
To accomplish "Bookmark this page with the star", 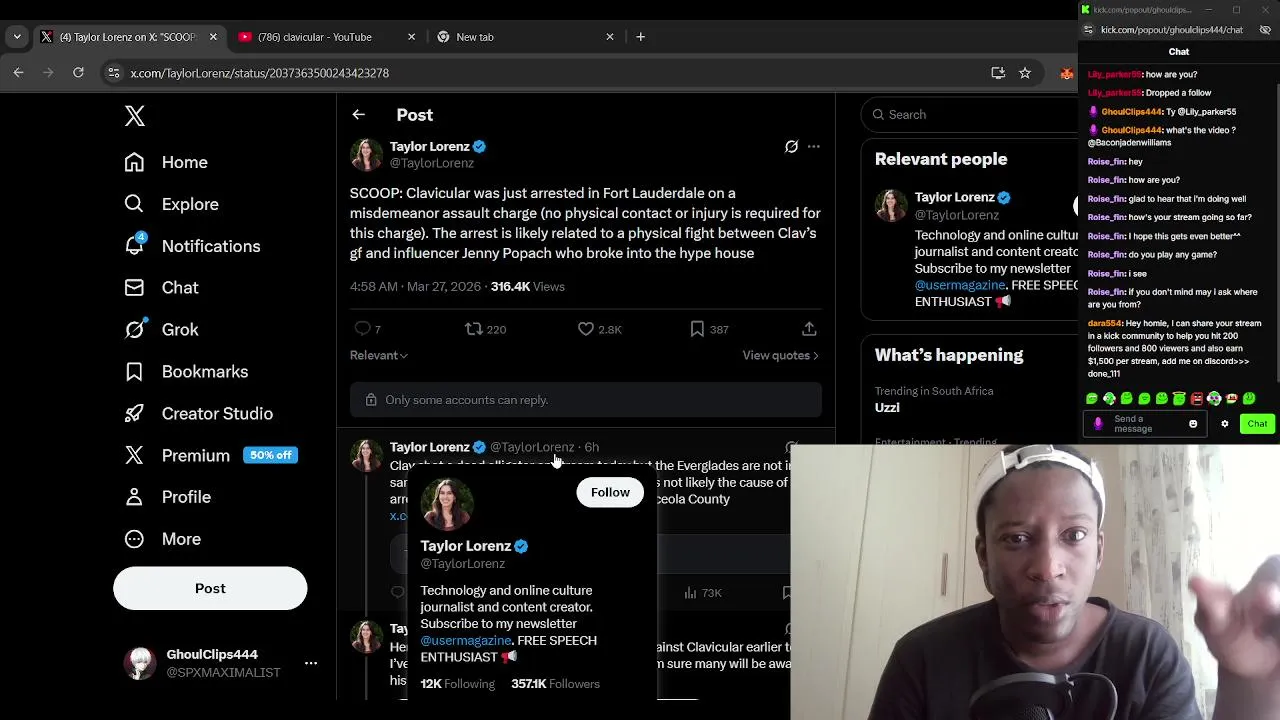I will pyautogui.click(x=1025, y=73).
